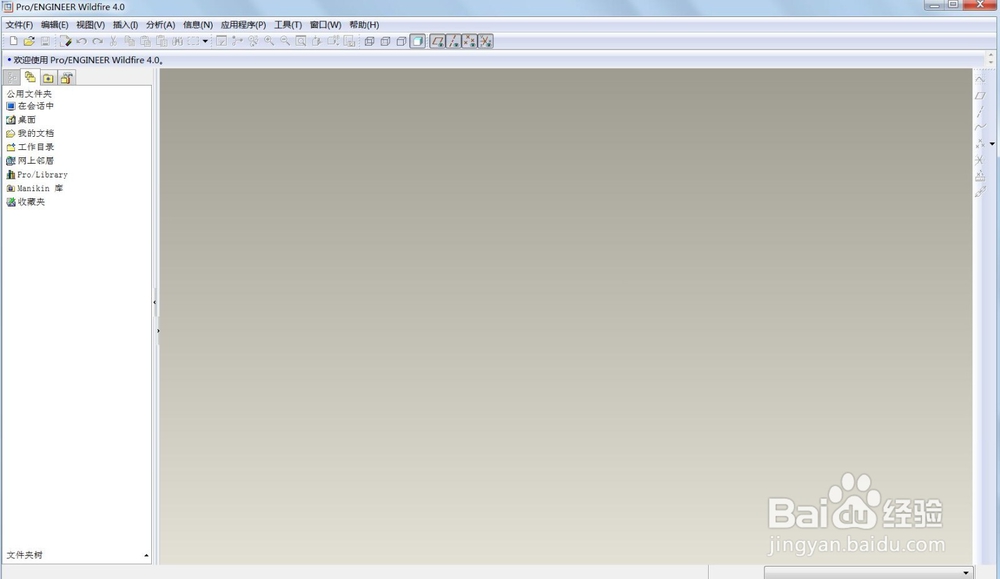Image resolution: width=1000 pixels, height=579 pixels.
Task: Select 工作目录 in the folder list
Action: point(30,147)
